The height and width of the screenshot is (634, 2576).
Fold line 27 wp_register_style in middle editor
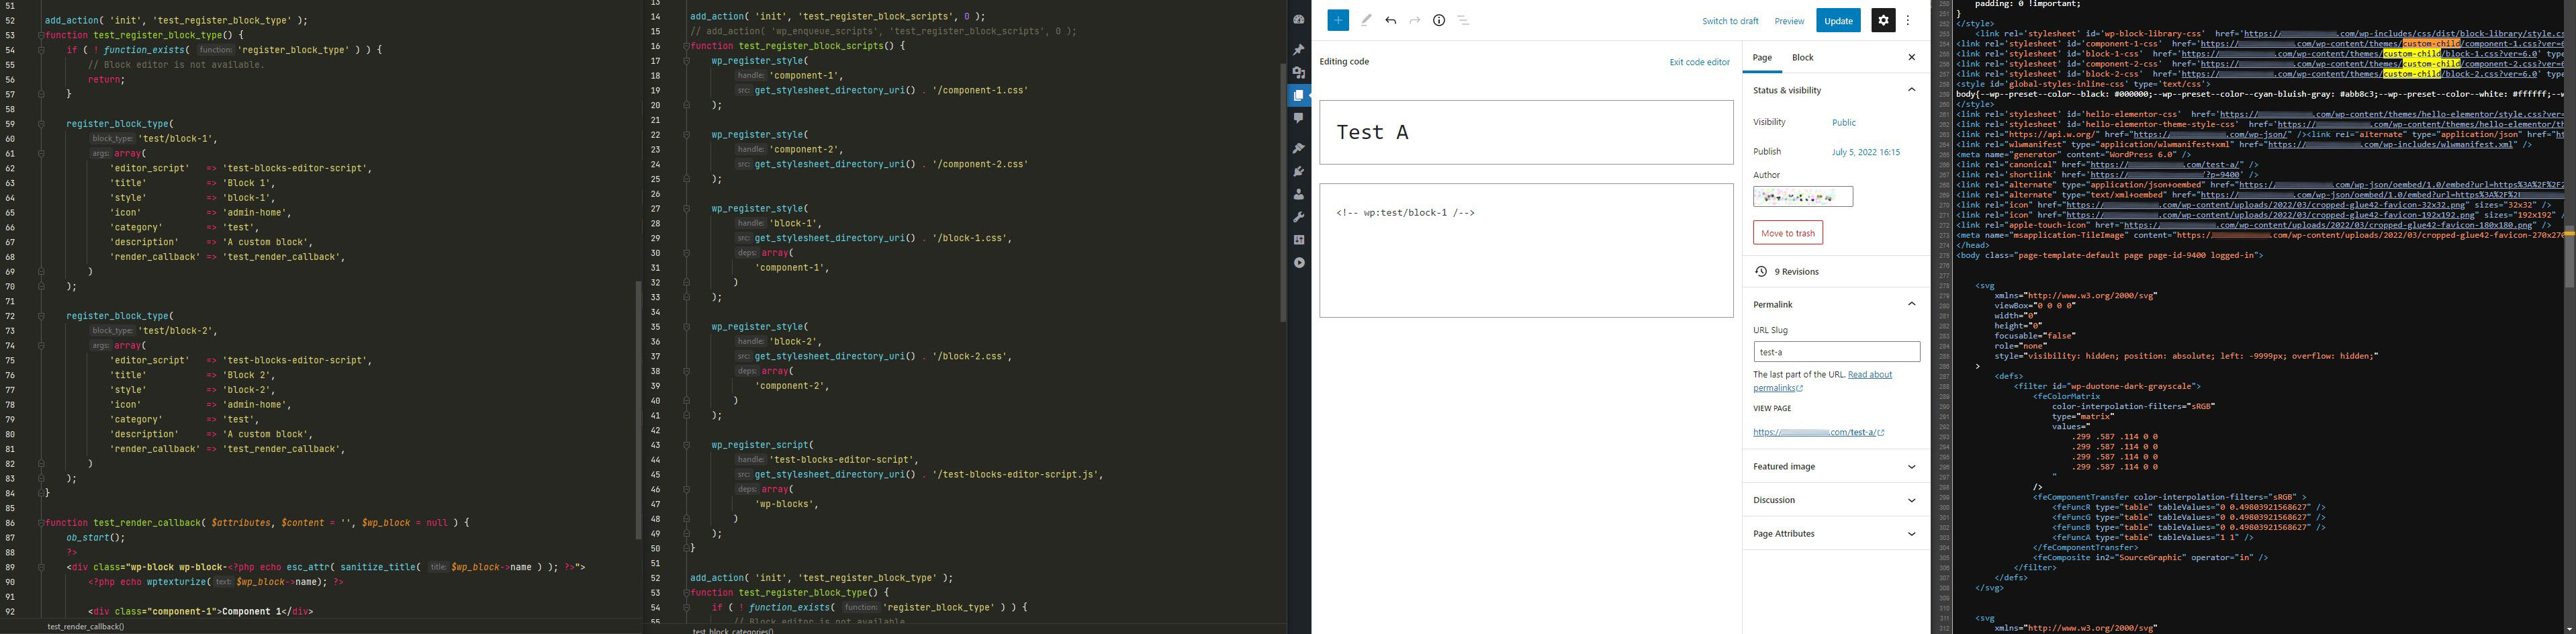[x=686, y=209]
